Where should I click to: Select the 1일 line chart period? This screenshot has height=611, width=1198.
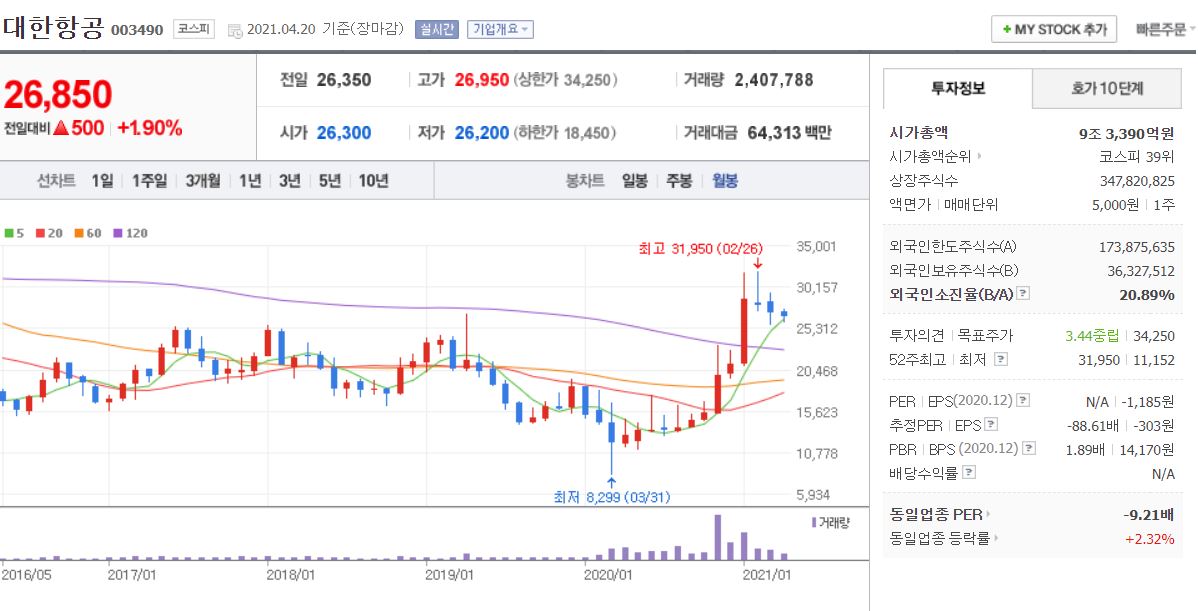pos(102,181)
